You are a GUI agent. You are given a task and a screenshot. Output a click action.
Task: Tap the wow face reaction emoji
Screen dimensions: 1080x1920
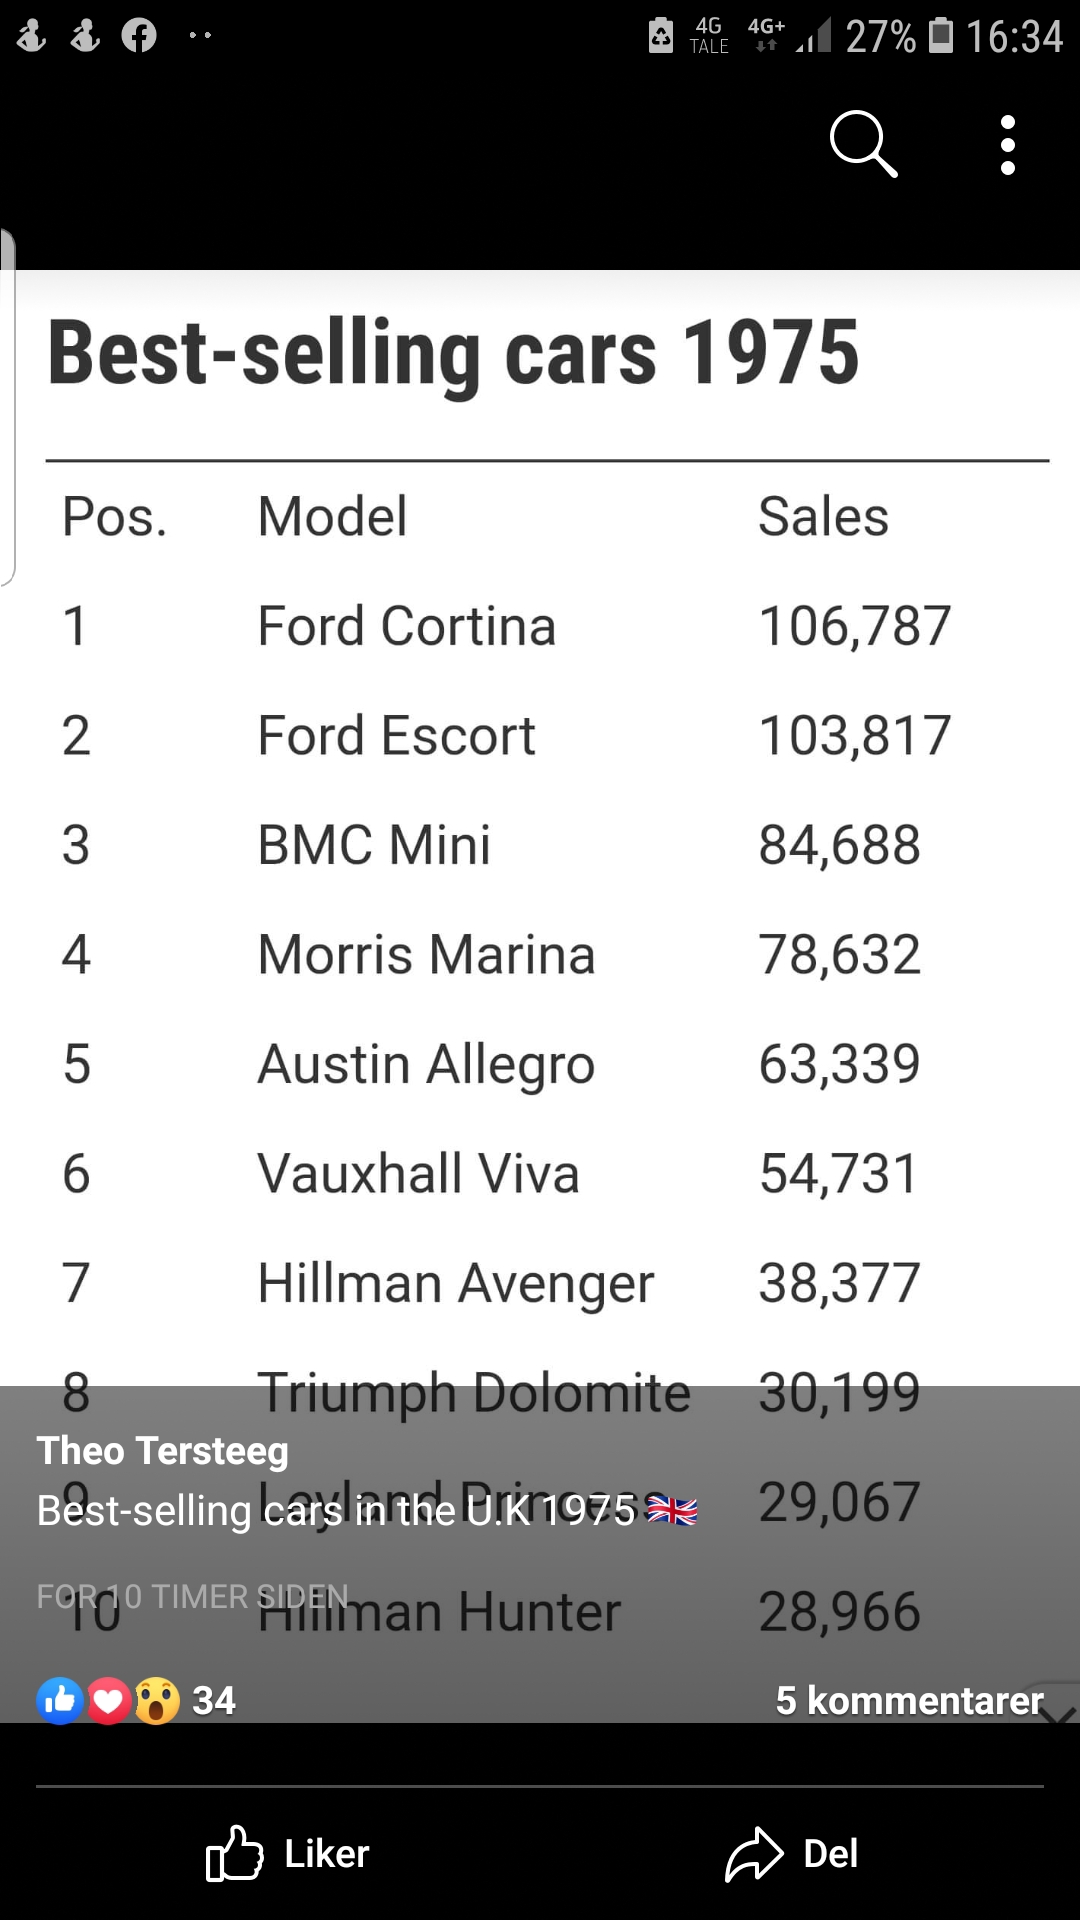coord(157,1700)
